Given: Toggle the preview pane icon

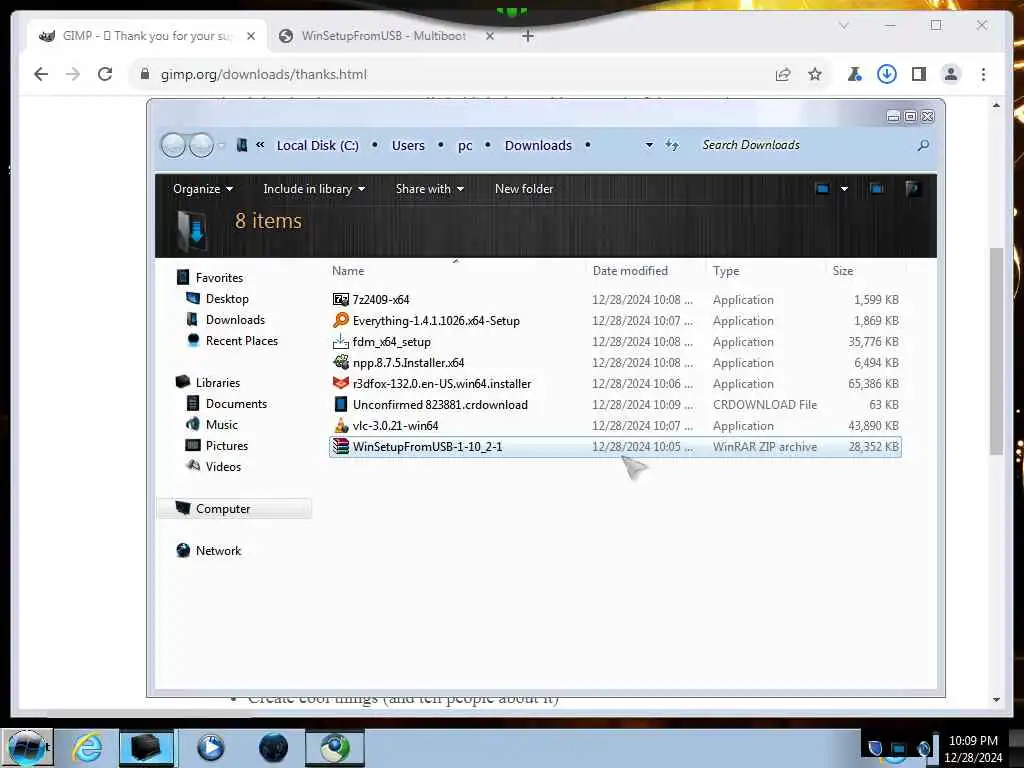Looking at the screenshot, I should coord(876,189).
